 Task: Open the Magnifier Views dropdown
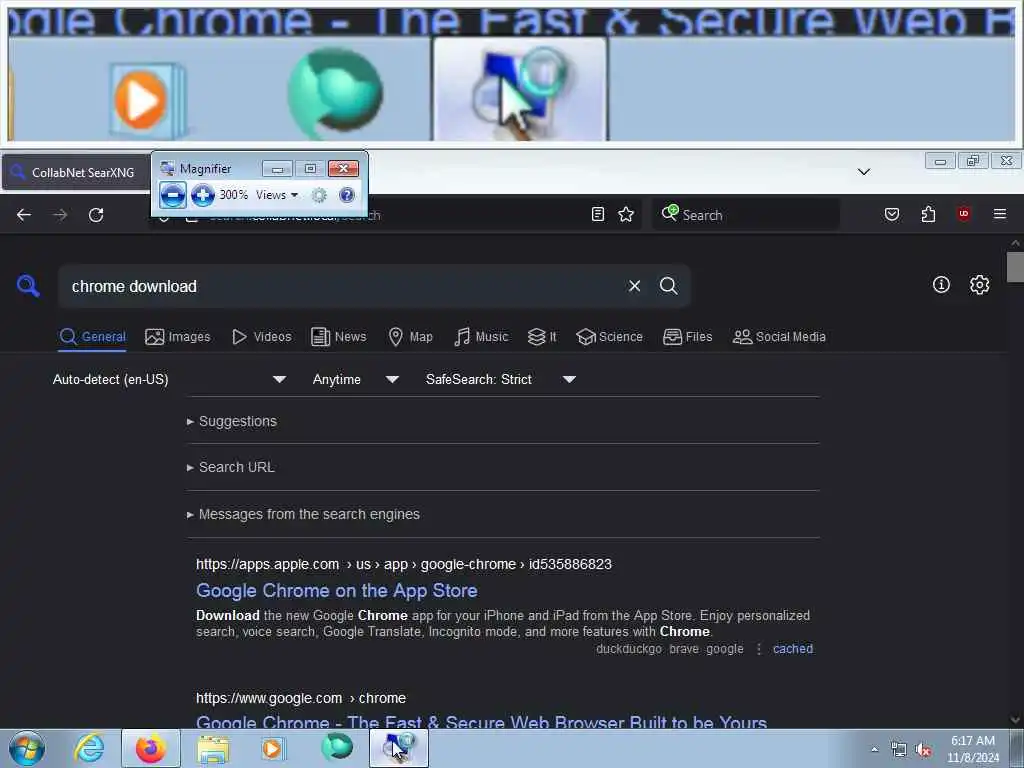pyautogui.click(x=277, y=195)
